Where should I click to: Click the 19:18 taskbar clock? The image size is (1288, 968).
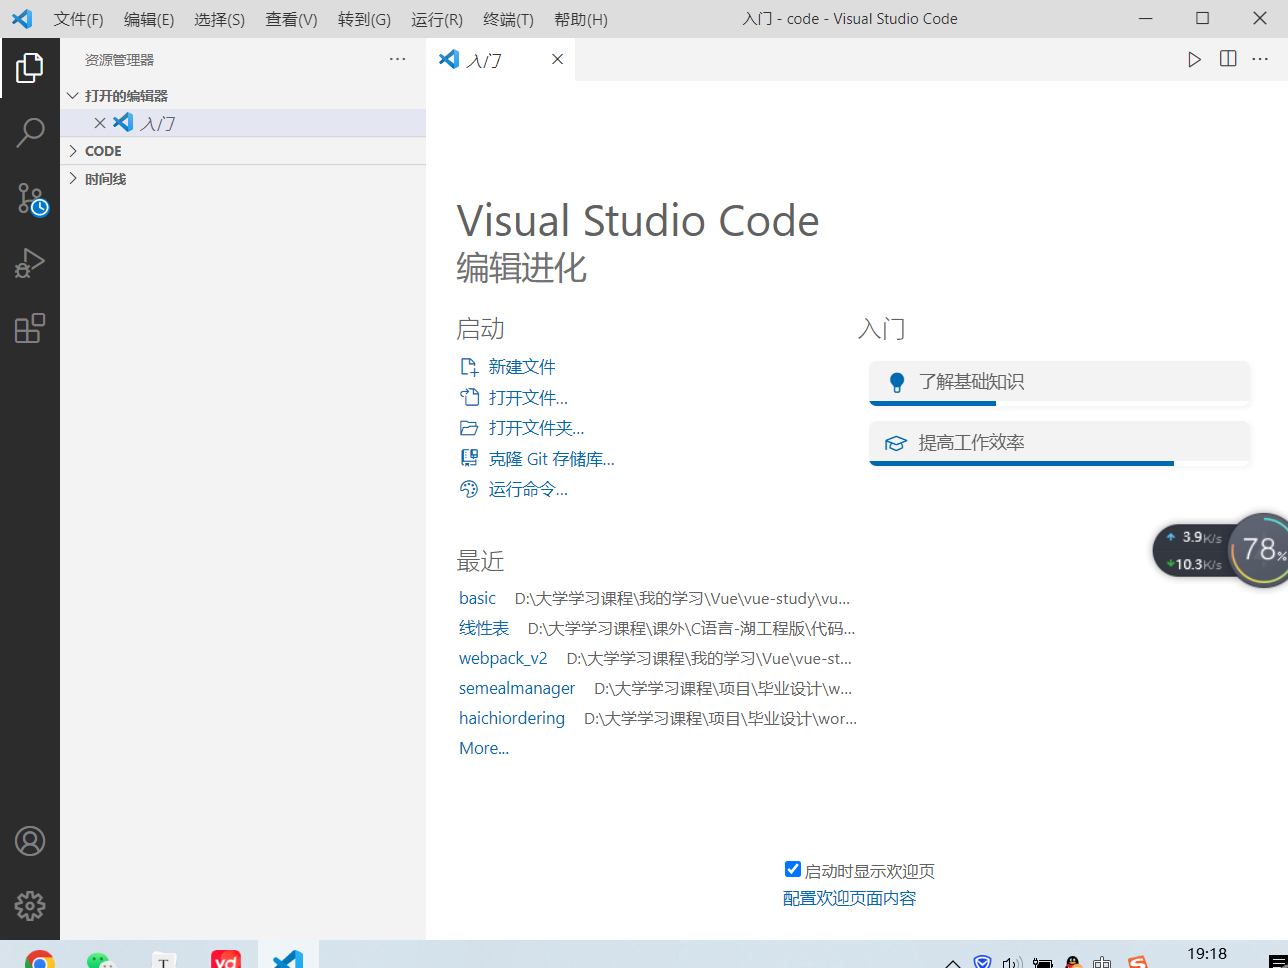(1206, 954)
